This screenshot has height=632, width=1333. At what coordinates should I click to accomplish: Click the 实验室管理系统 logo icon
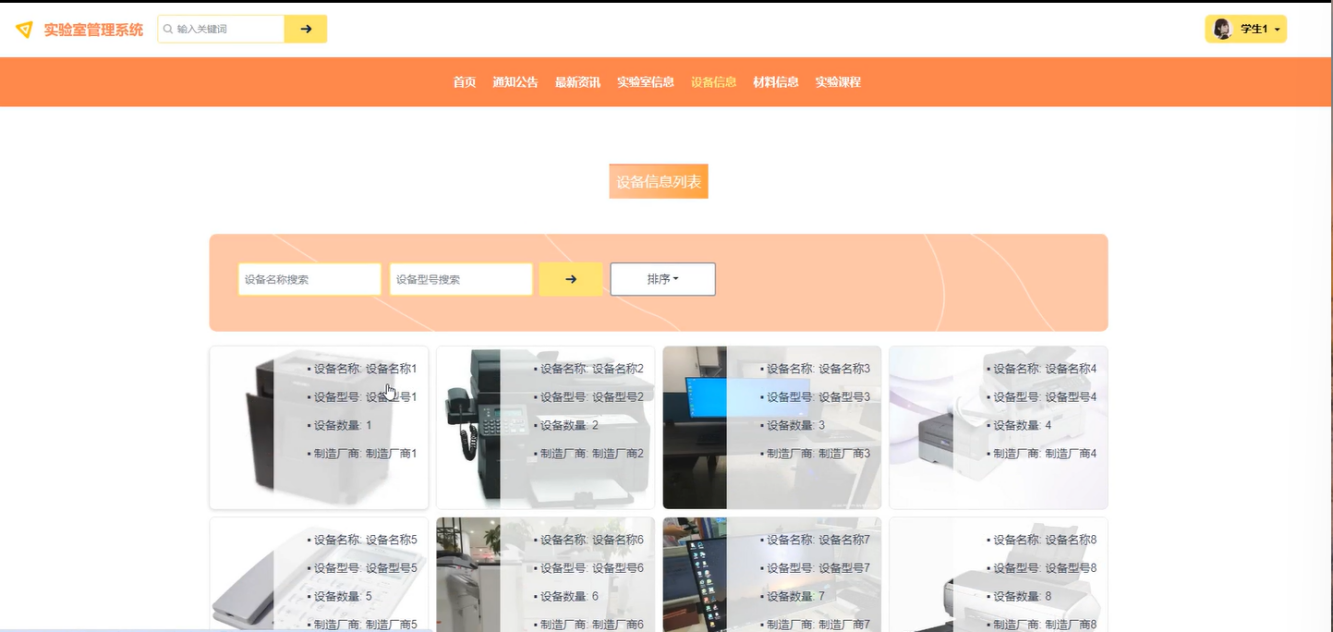click(24, 29)
